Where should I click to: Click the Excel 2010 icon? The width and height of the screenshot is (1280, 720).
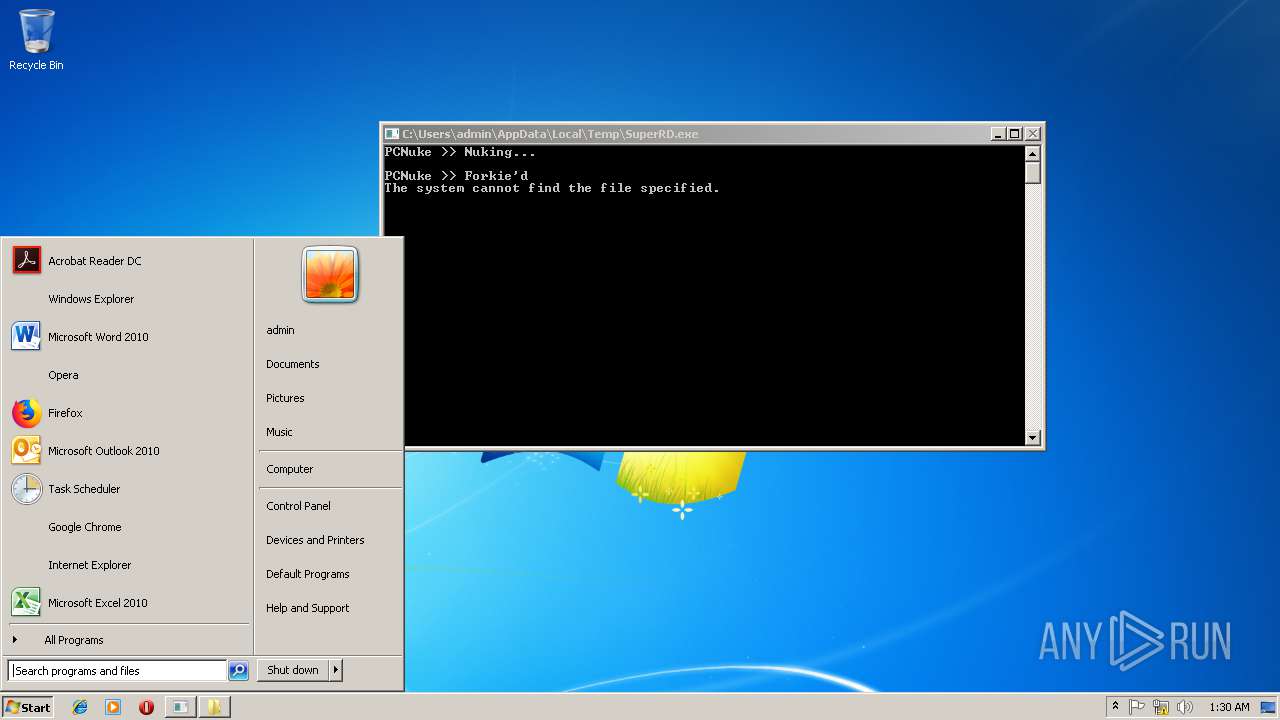[27, 602]
